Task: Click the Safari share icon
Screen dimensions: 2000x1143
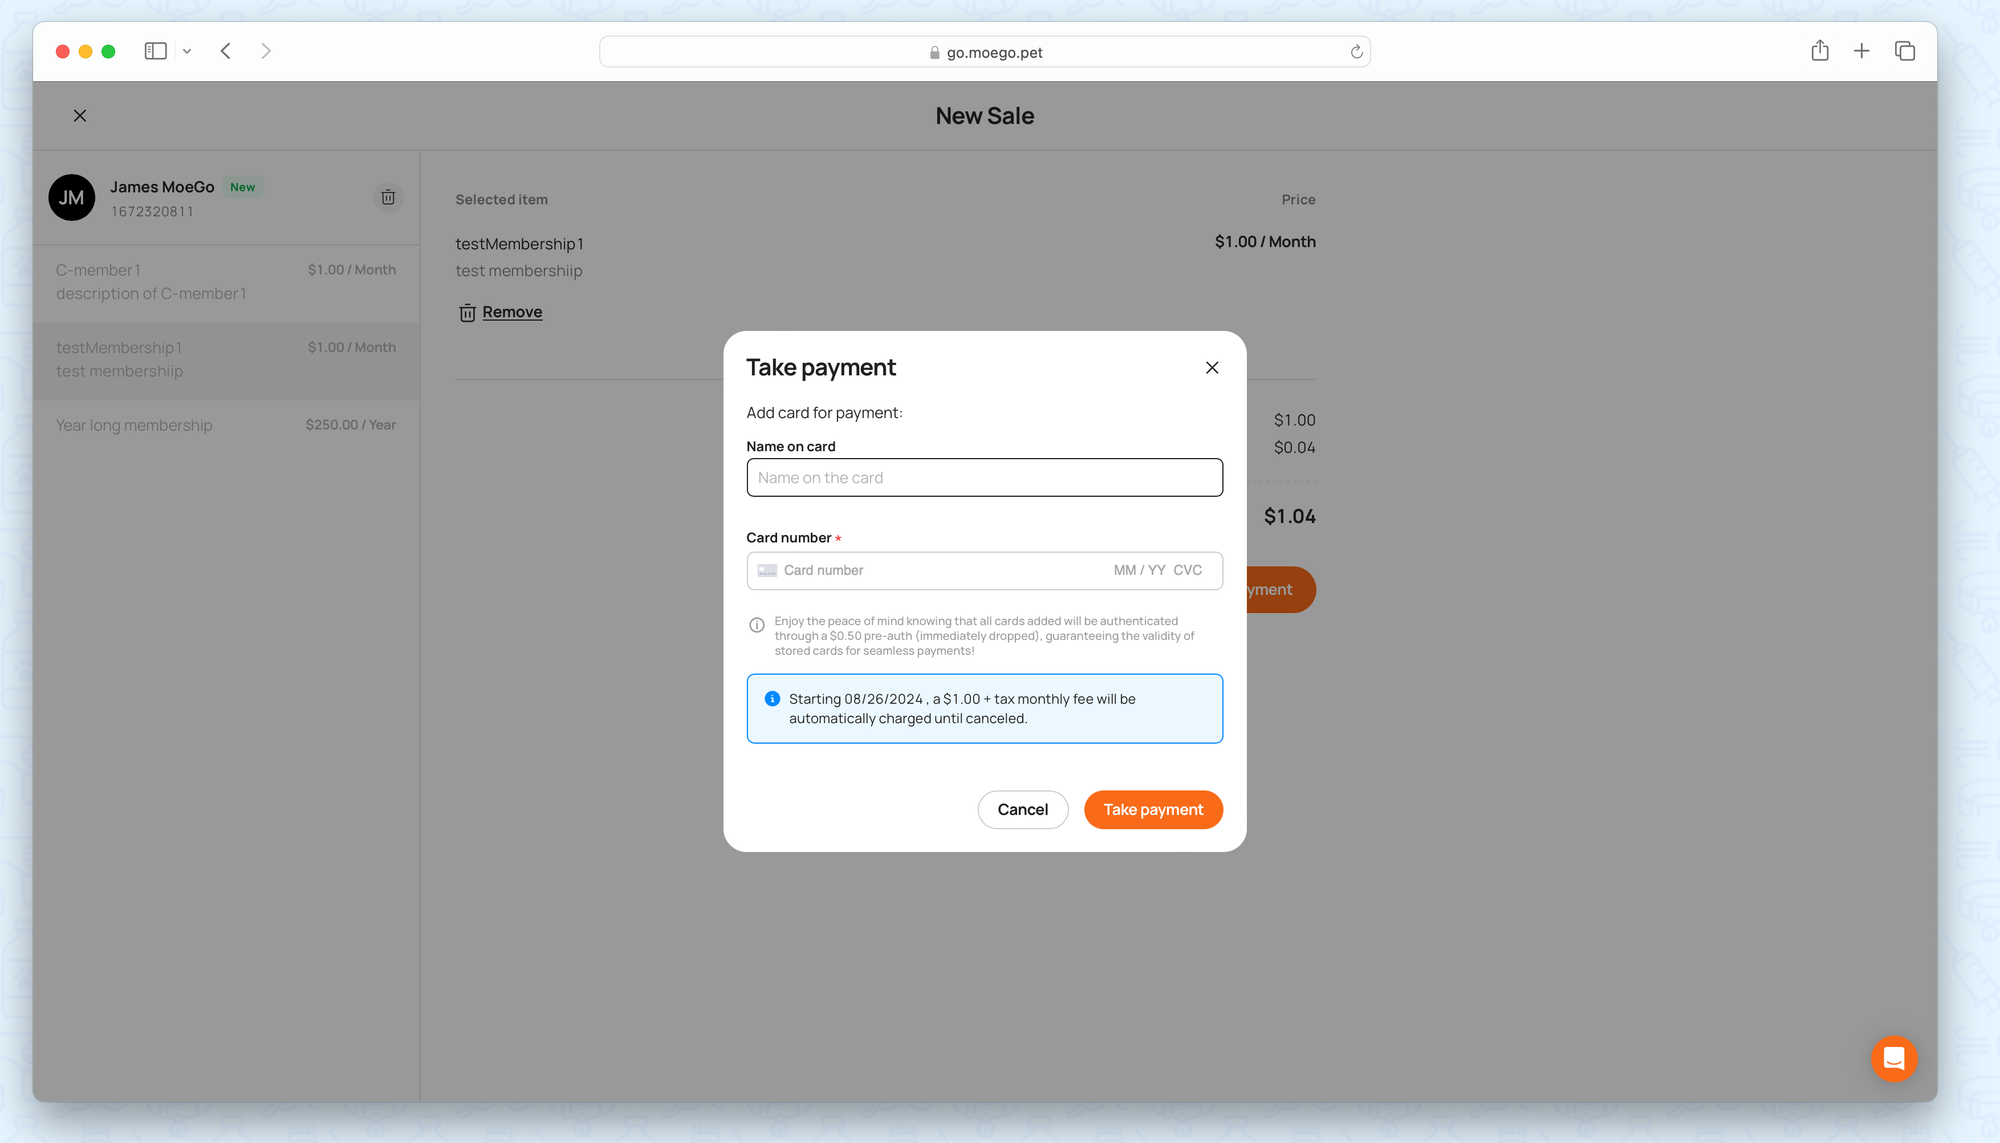Action: pyautogui.click(x=1819, y=51)
